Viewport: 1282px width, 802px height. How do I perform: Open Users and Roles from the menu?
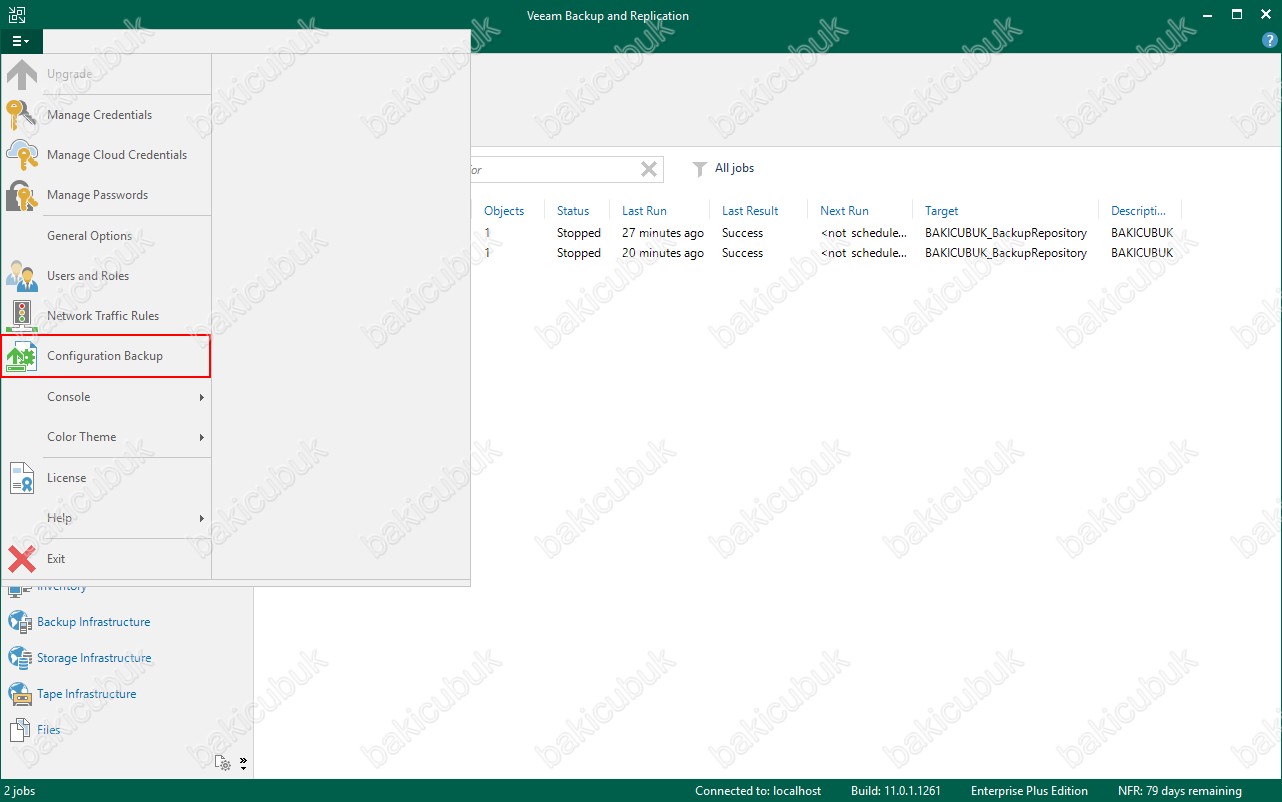point(106,276)
